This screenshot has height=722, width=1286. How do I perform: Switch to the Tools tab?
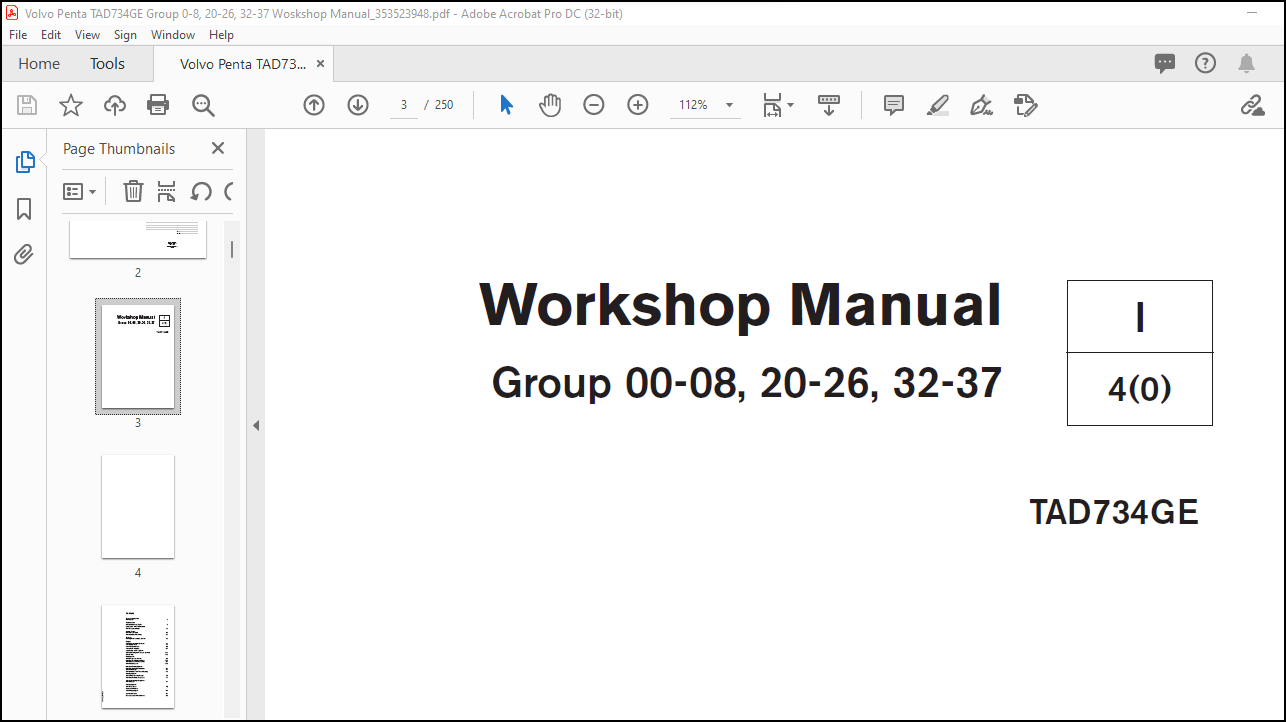pyautogui.click(x=107, y=64)
